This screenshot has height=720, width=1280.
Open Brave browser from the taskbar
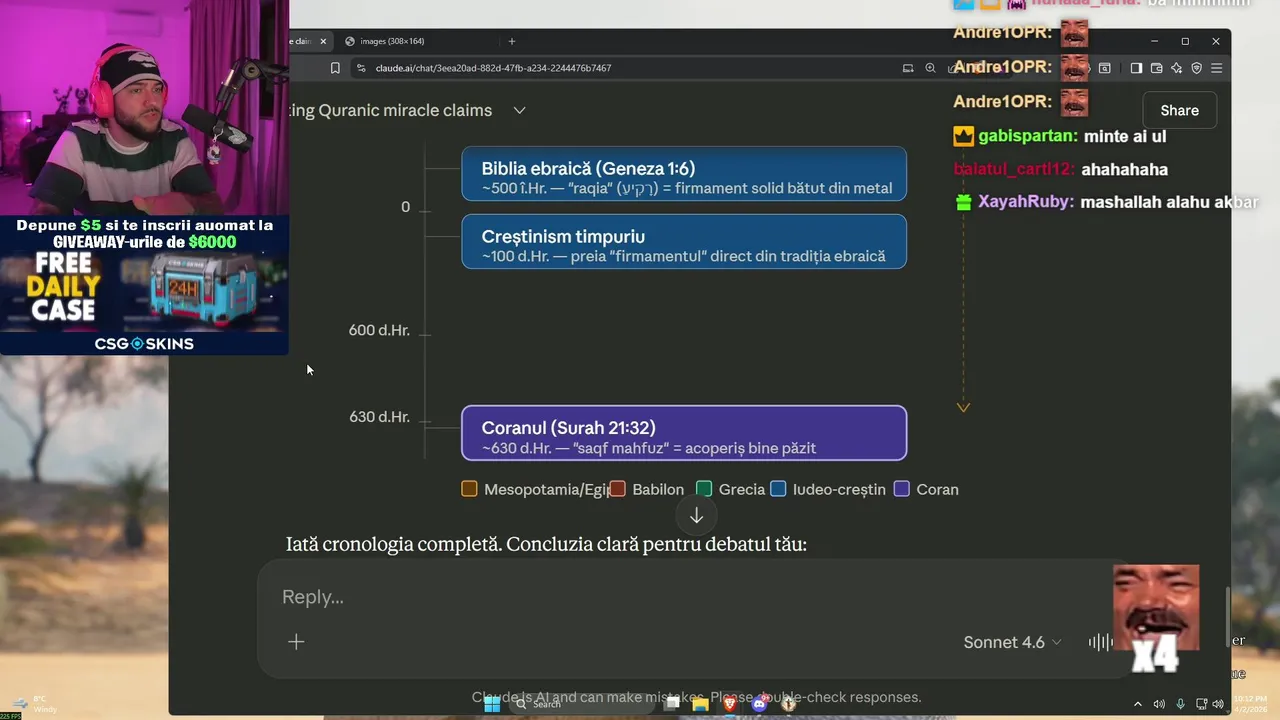730,704
